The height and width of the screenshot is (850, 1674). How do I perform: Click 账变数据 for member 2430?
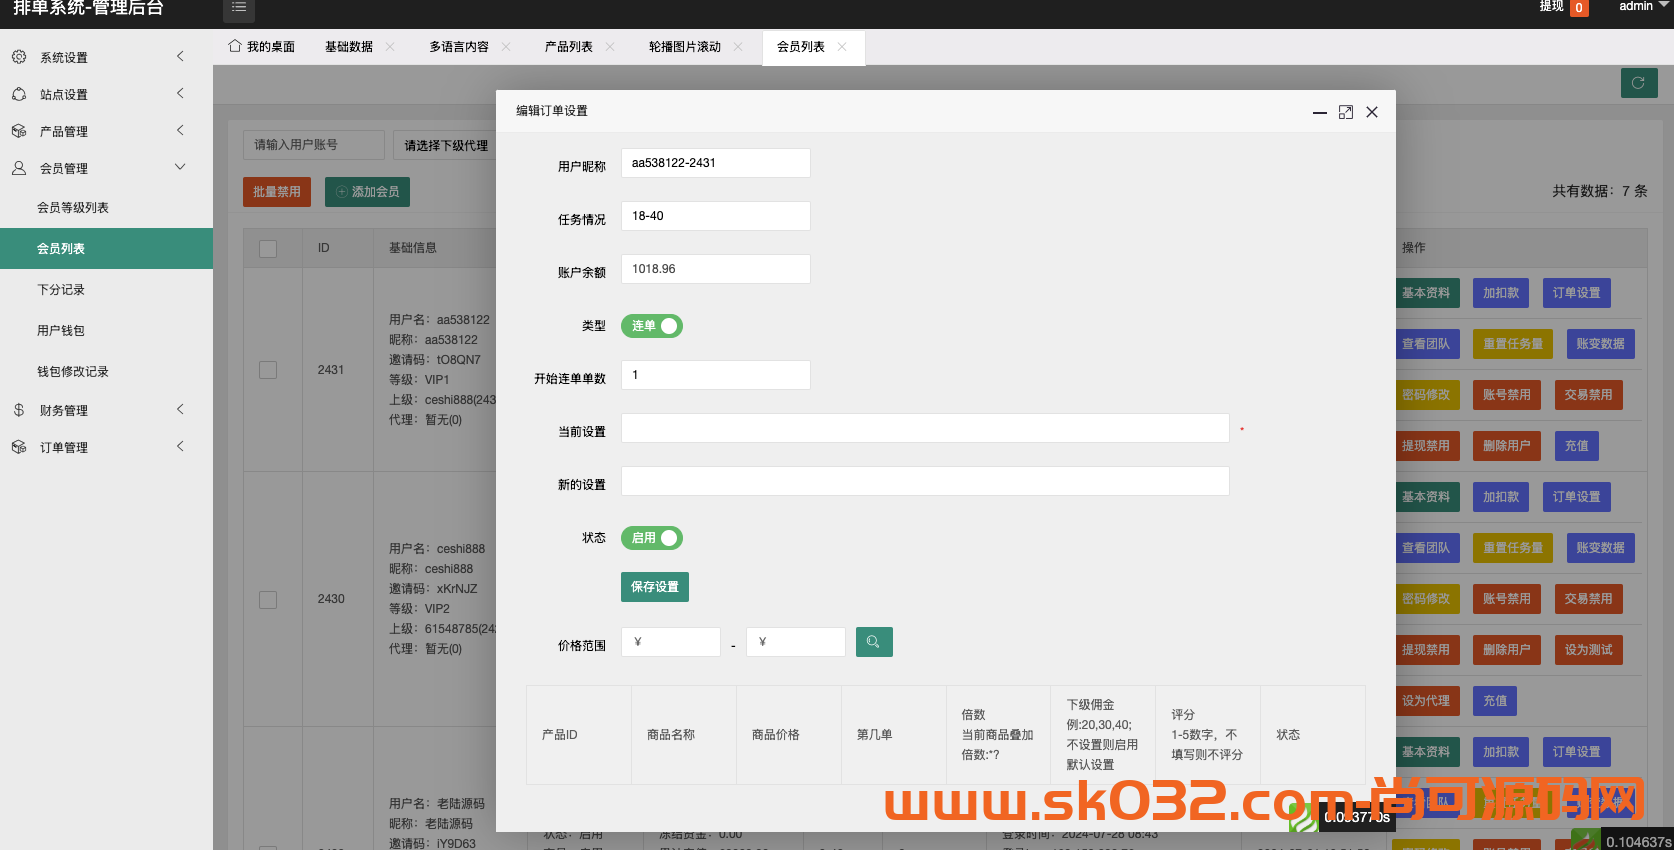(1601, 548)
